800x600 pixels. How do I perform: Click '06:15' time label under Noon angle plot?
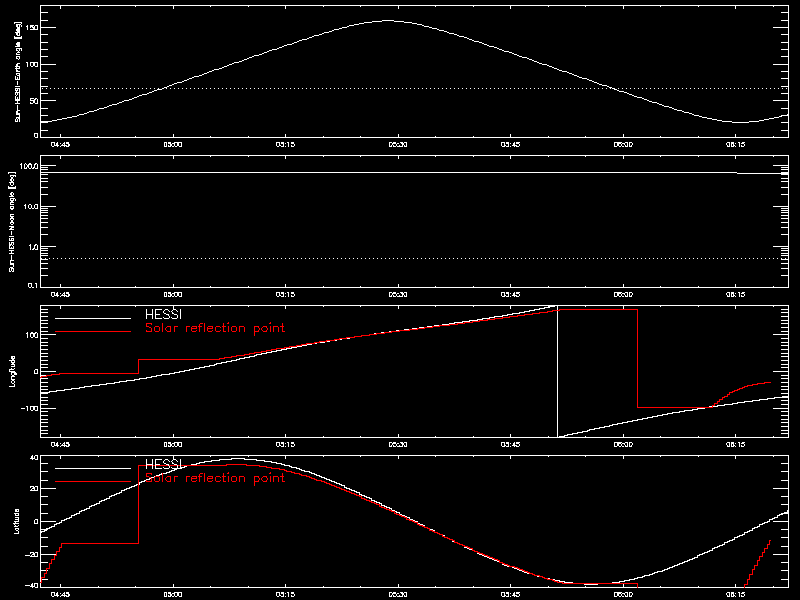pyautogui.click(x=736, y=294)
